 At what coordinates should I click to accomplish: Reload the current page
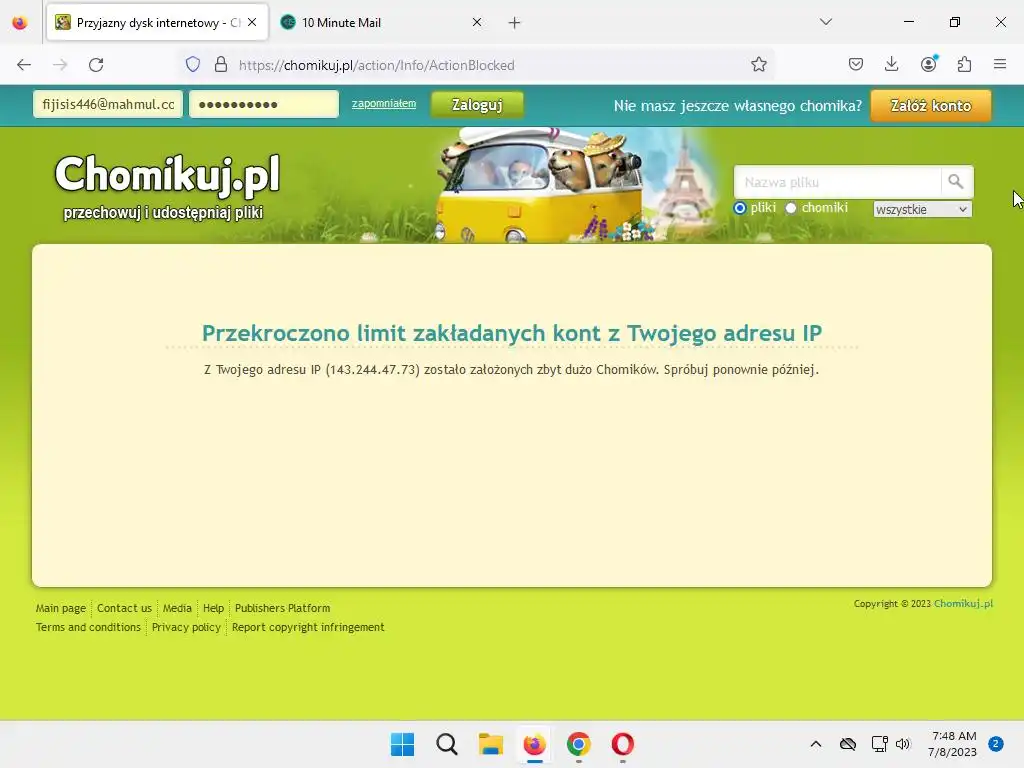click(x=96, y=65)
